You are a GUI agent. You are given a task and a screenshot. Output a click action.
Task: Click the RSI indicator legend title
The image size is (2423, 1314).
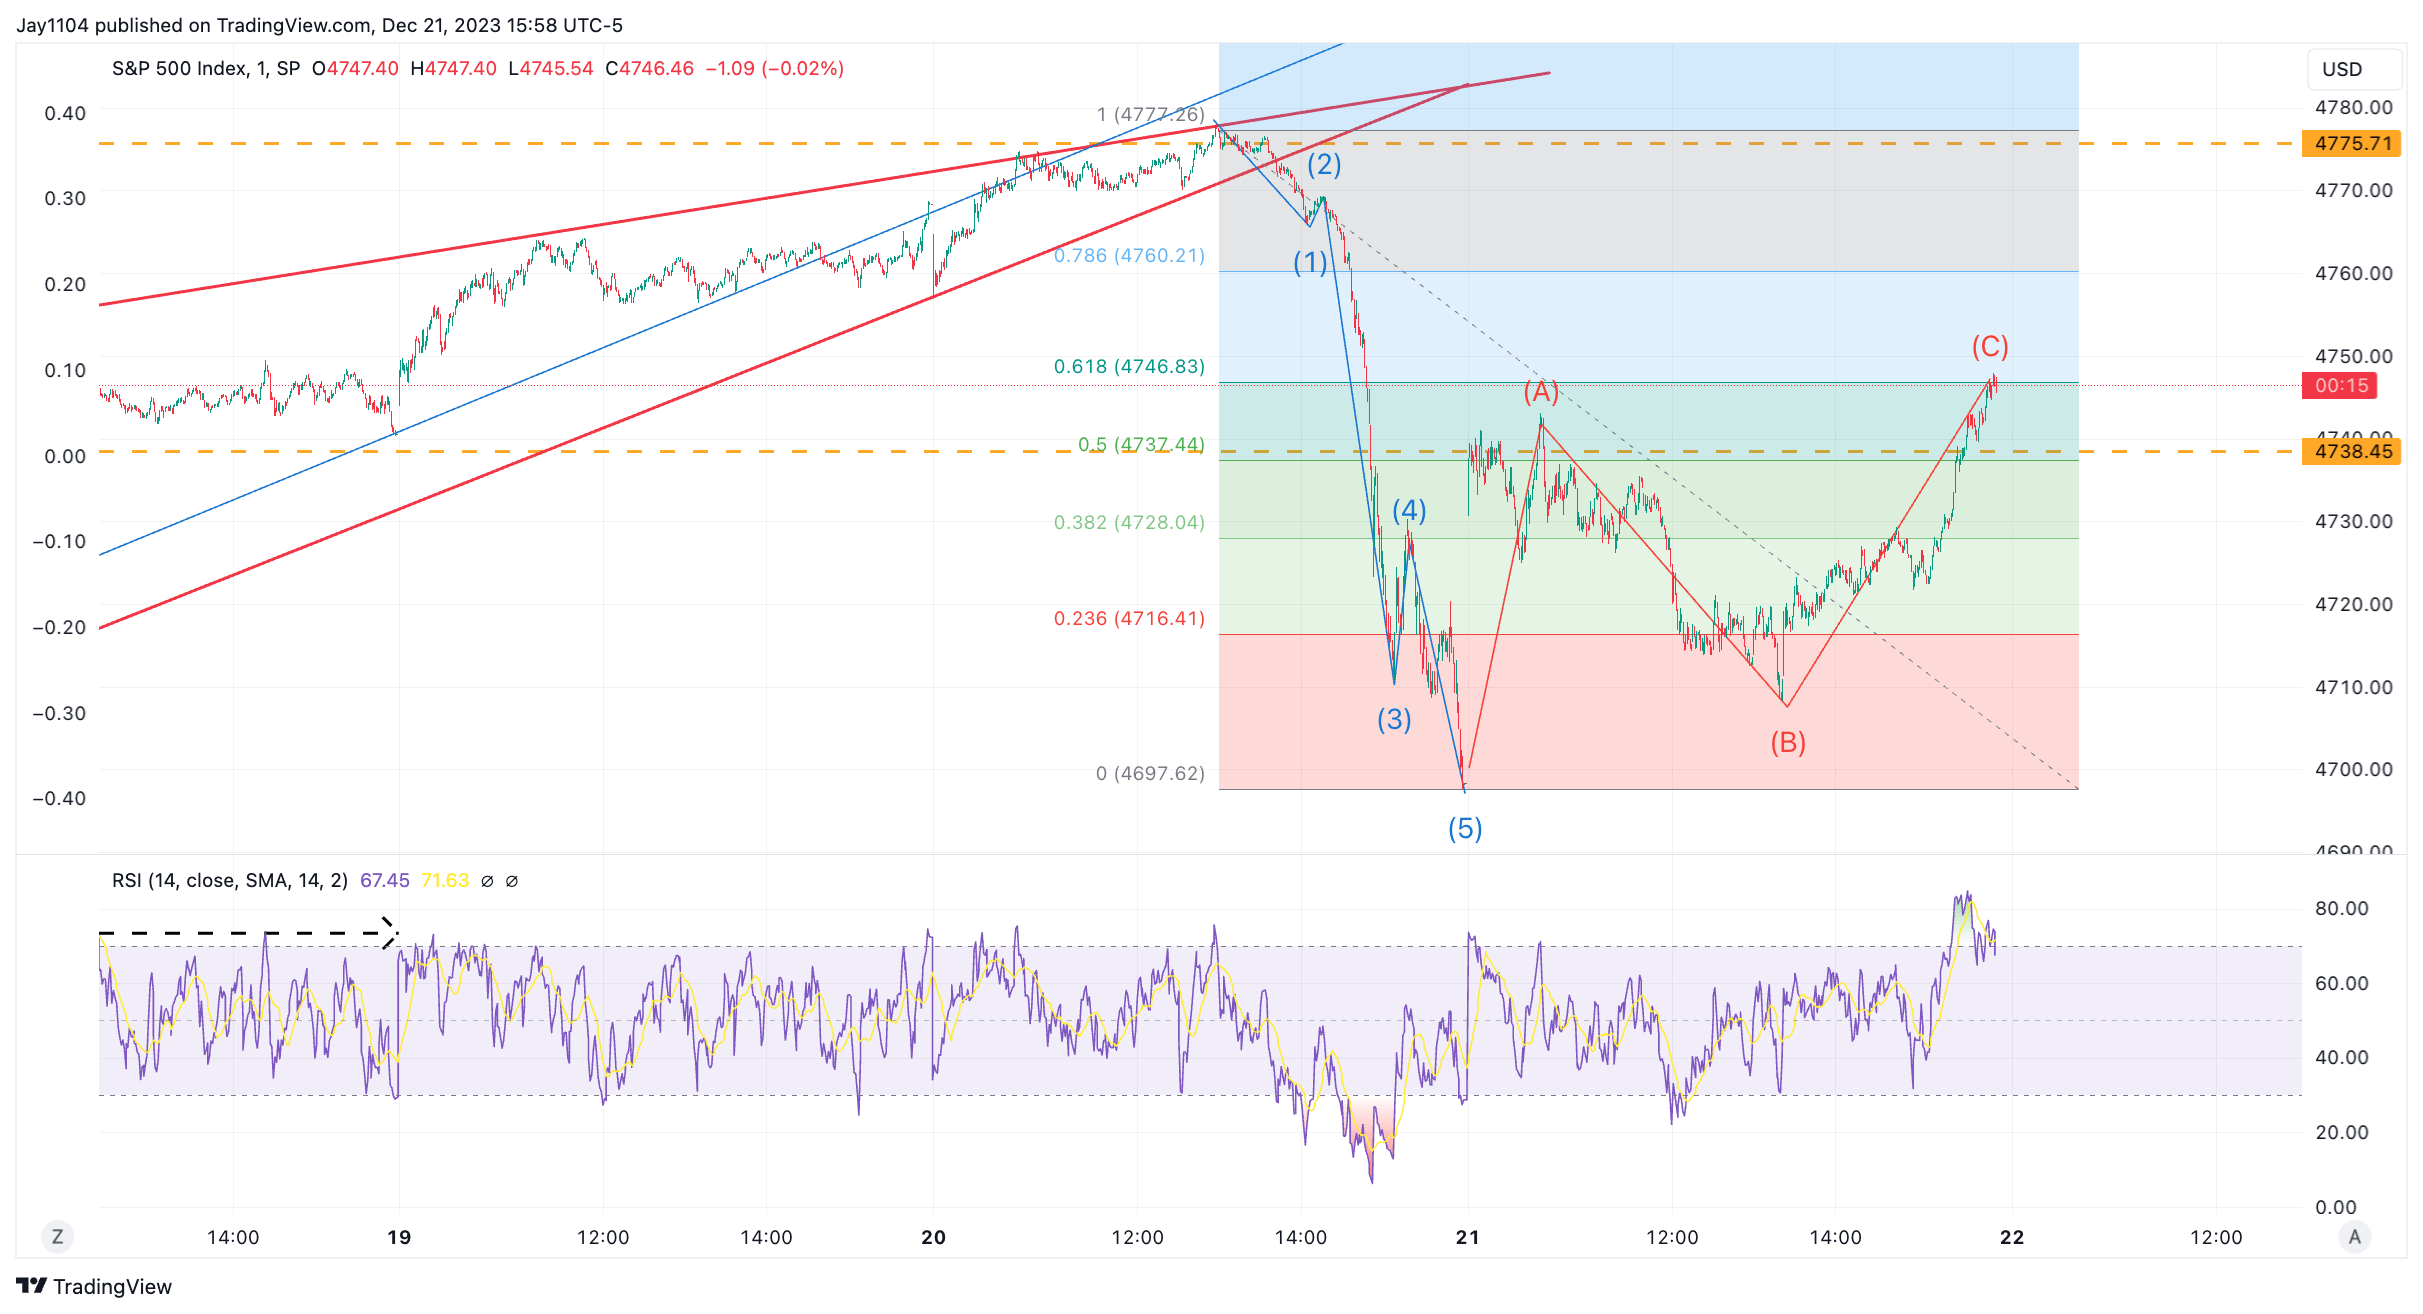tap(230, 880)
